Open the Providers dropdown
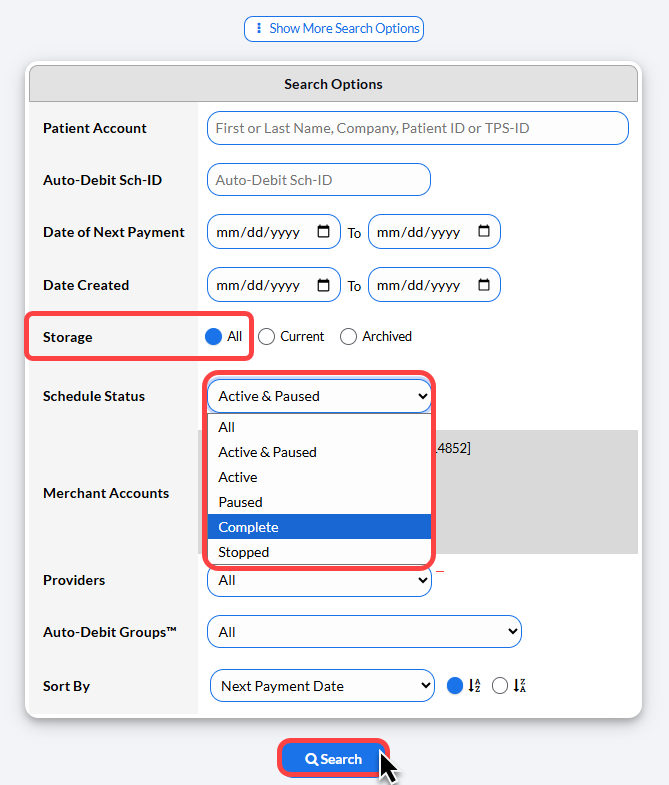The image size is (669, 785). pyautogui.click(x=319, y=581)
